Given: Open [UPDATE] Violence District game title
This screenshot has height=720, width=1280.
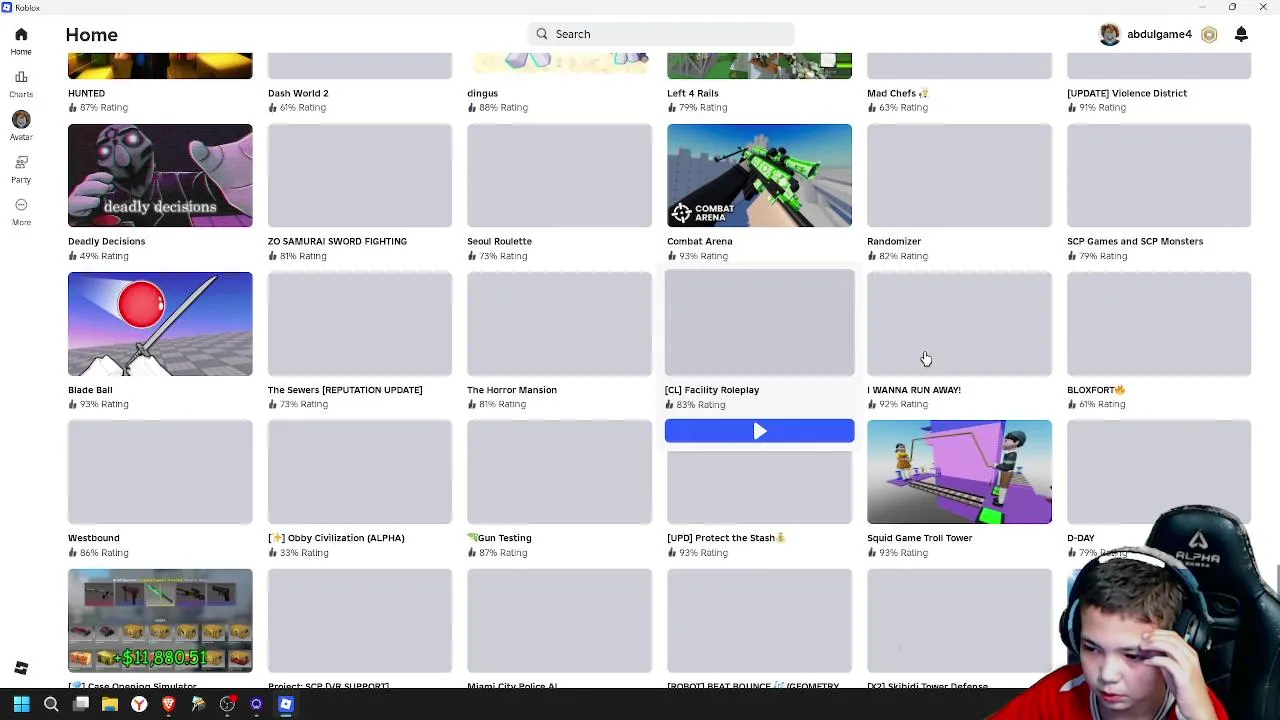Looking at the screenshot, I should [x=1127, y=93].
